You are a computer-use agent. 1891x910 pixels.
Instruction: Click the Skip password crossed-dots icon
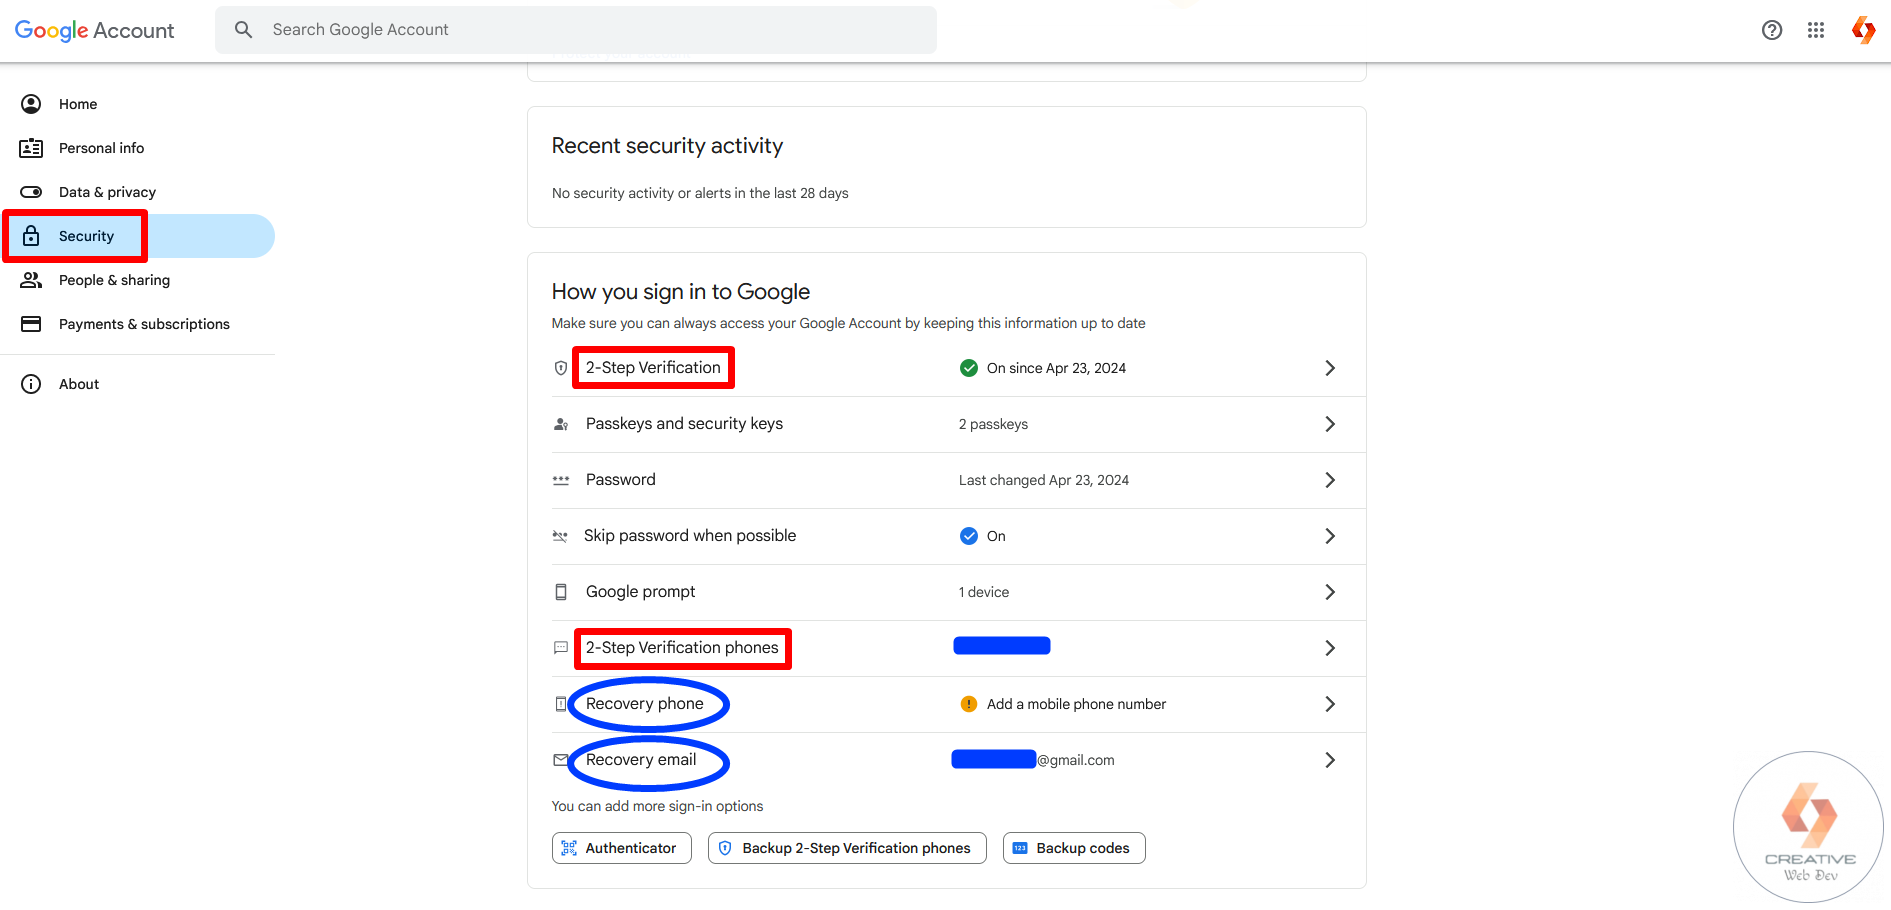[560, 536]
